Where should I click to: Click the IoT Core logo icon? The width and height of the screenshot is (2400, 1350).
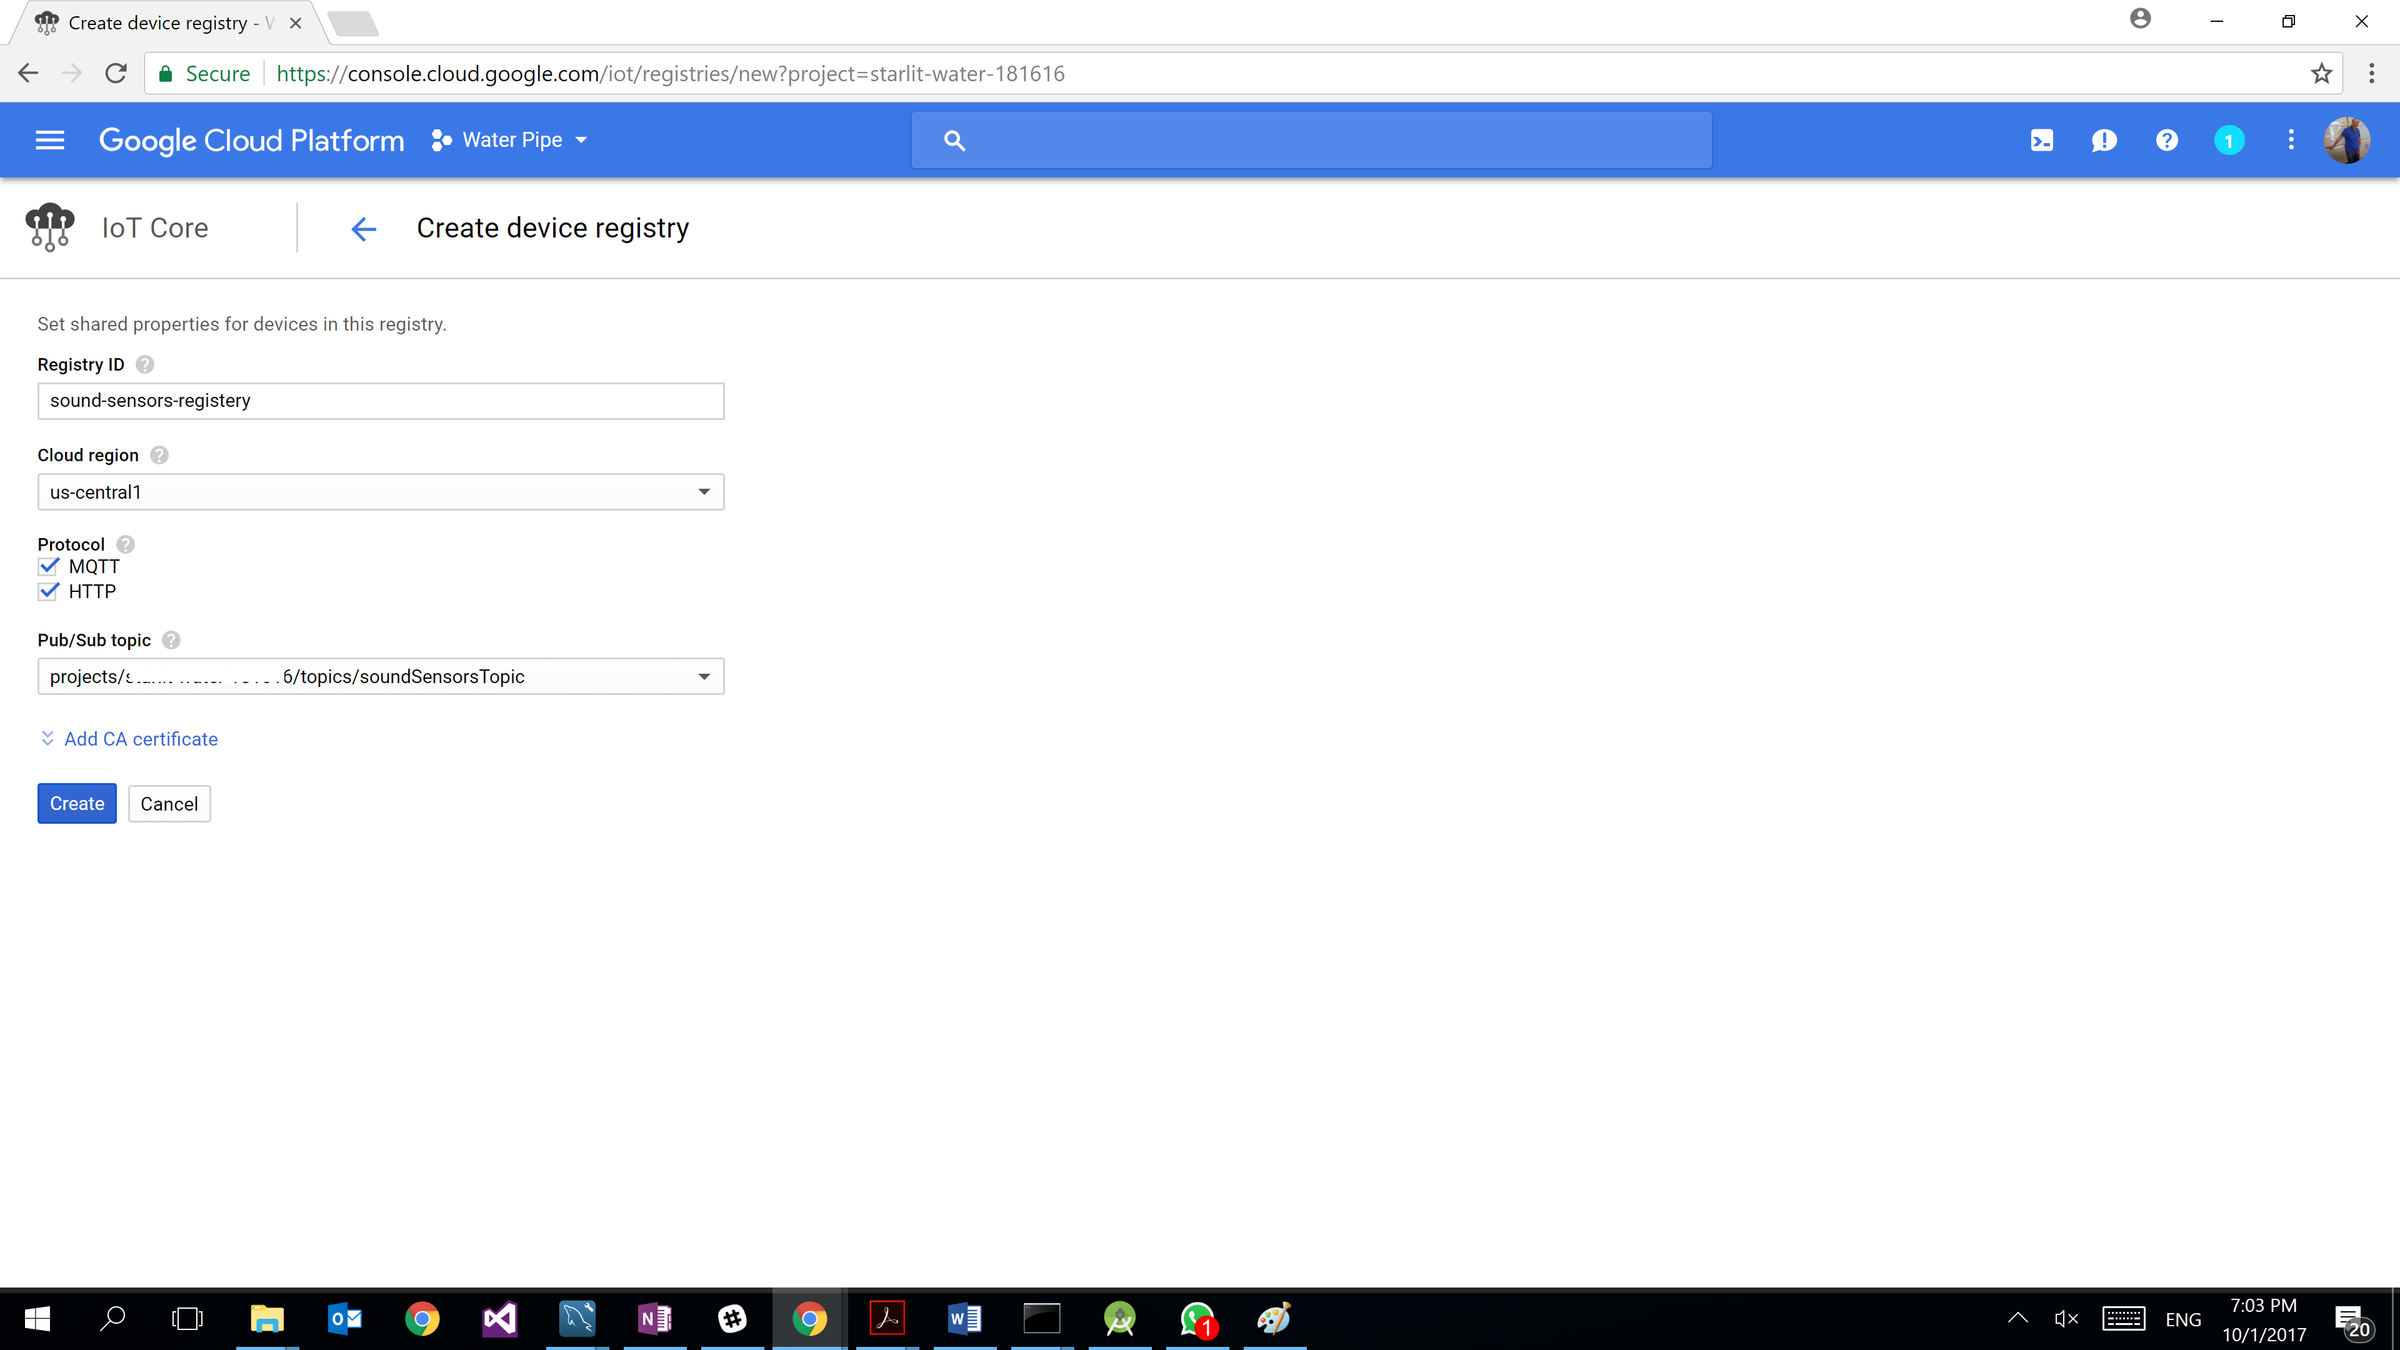click(x=50, y=228)
